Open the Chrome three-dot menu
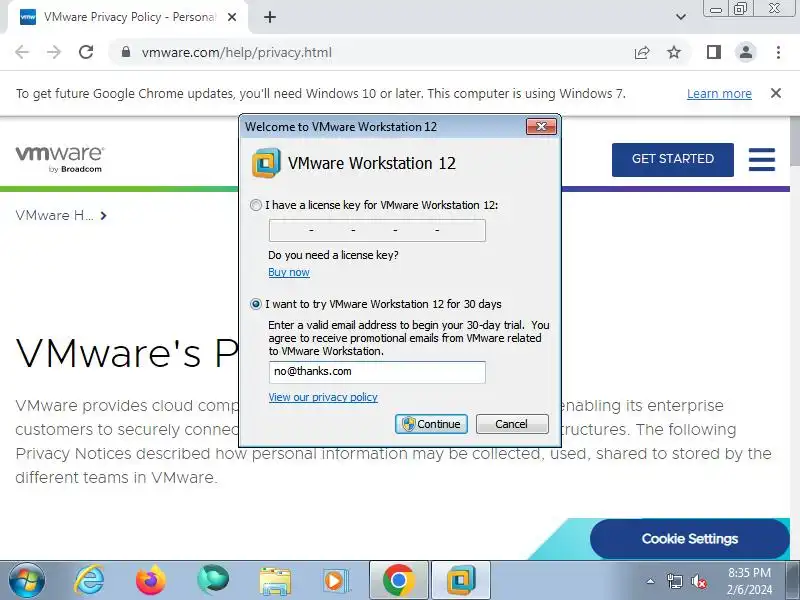Viewport: 800px width, 600px height. [778, 52]
